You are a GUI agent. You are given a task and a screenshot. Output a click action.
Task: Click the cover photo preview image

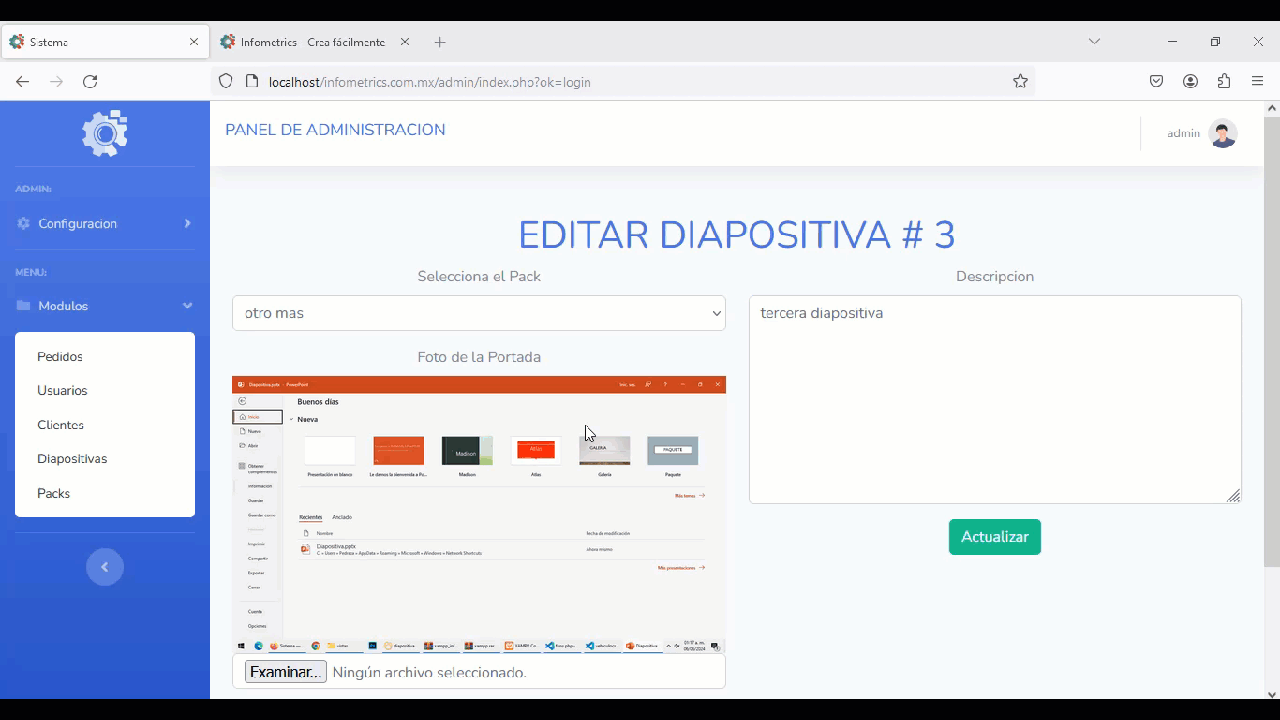479,514
